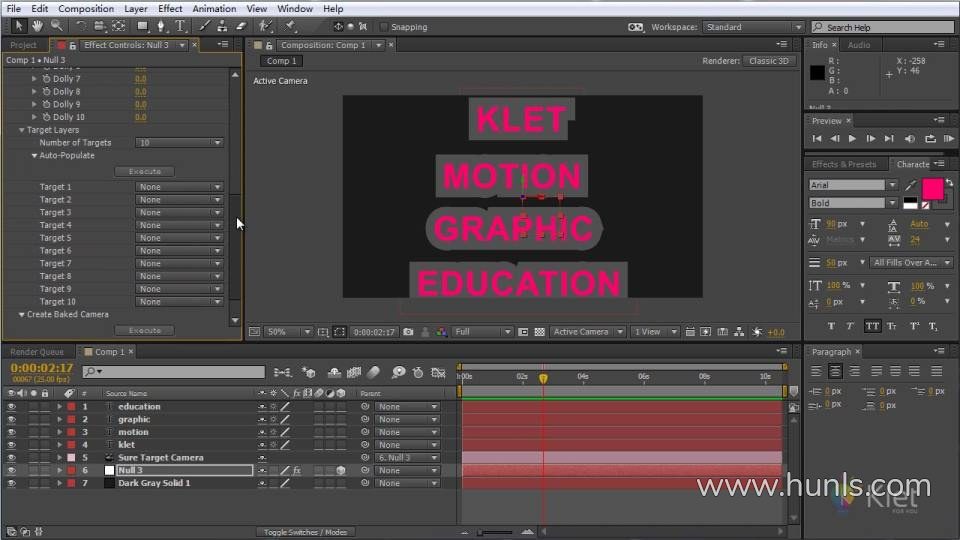
Task: Expand the Dolly 10 property
Action: coord(34,117)
